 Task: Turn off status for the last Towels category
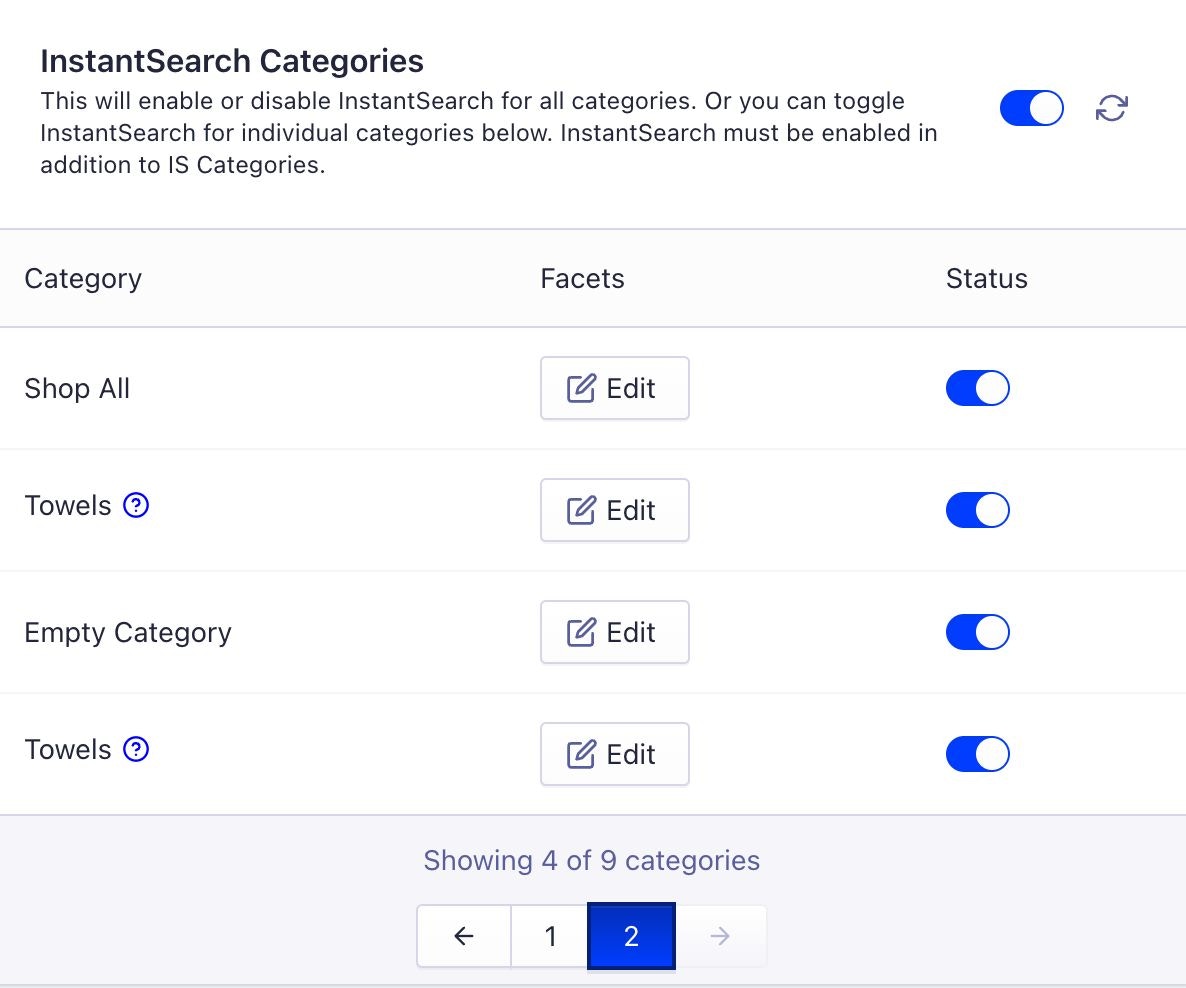tap(977, 754)
